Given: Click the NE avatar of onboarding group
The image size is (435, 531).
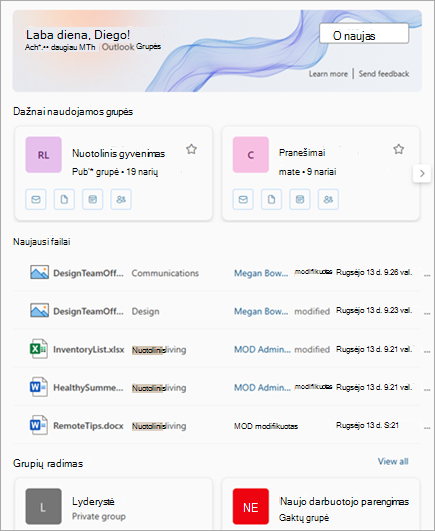Looking at the screenshot, I should click(x=251, y=506).
